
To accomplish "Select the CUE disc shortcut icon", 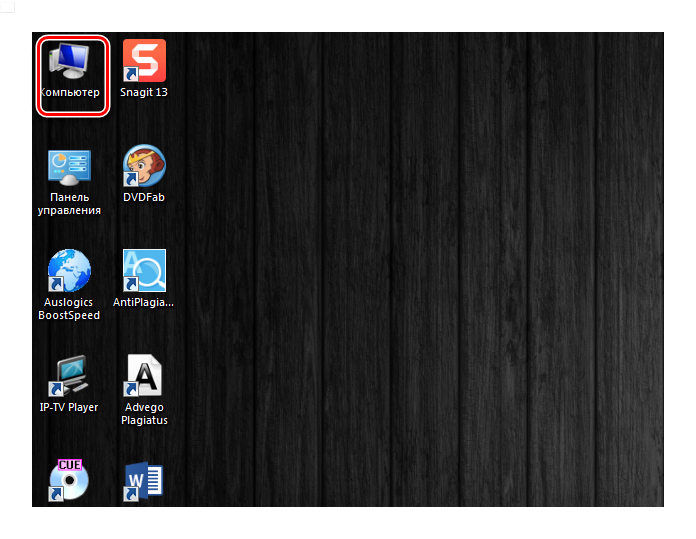I will point(70,480).
